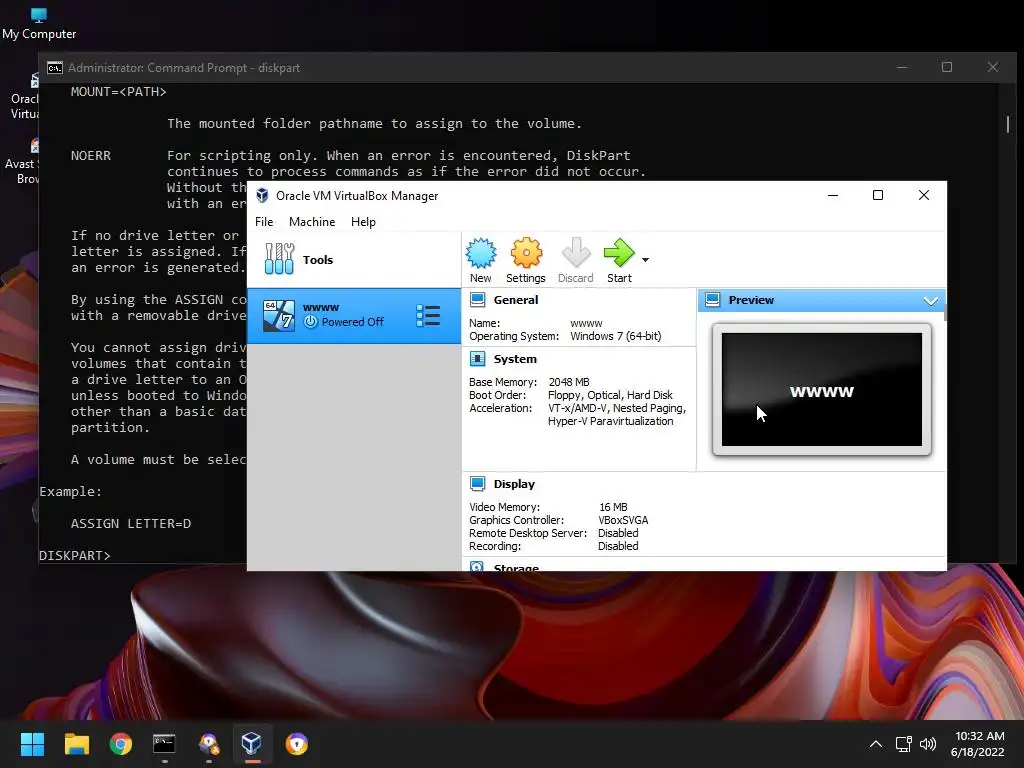Click the System section chip icon
Screen dimensions: 1024x768
tap(477, 359)
